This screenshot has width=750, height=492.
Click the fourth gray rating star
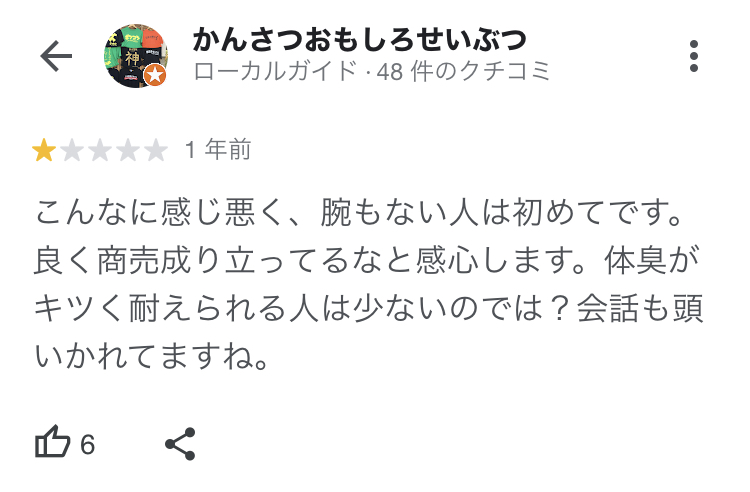128,150
